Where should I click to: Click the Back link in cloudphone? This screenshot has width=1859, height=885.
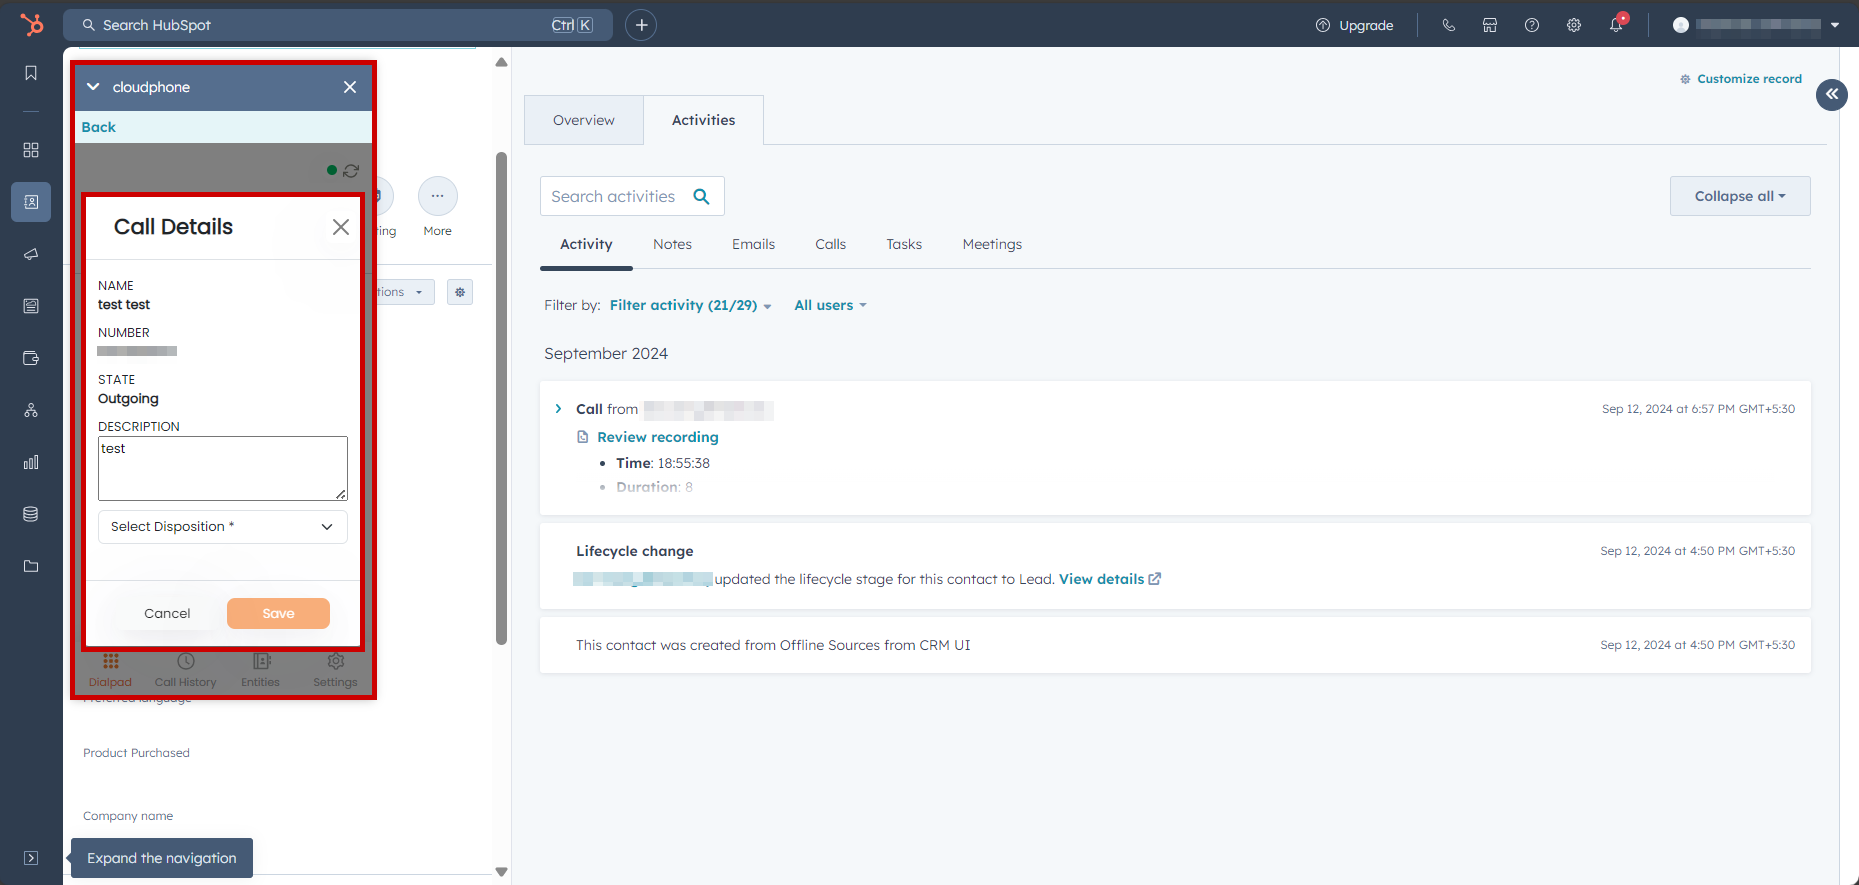click(99, 127)
